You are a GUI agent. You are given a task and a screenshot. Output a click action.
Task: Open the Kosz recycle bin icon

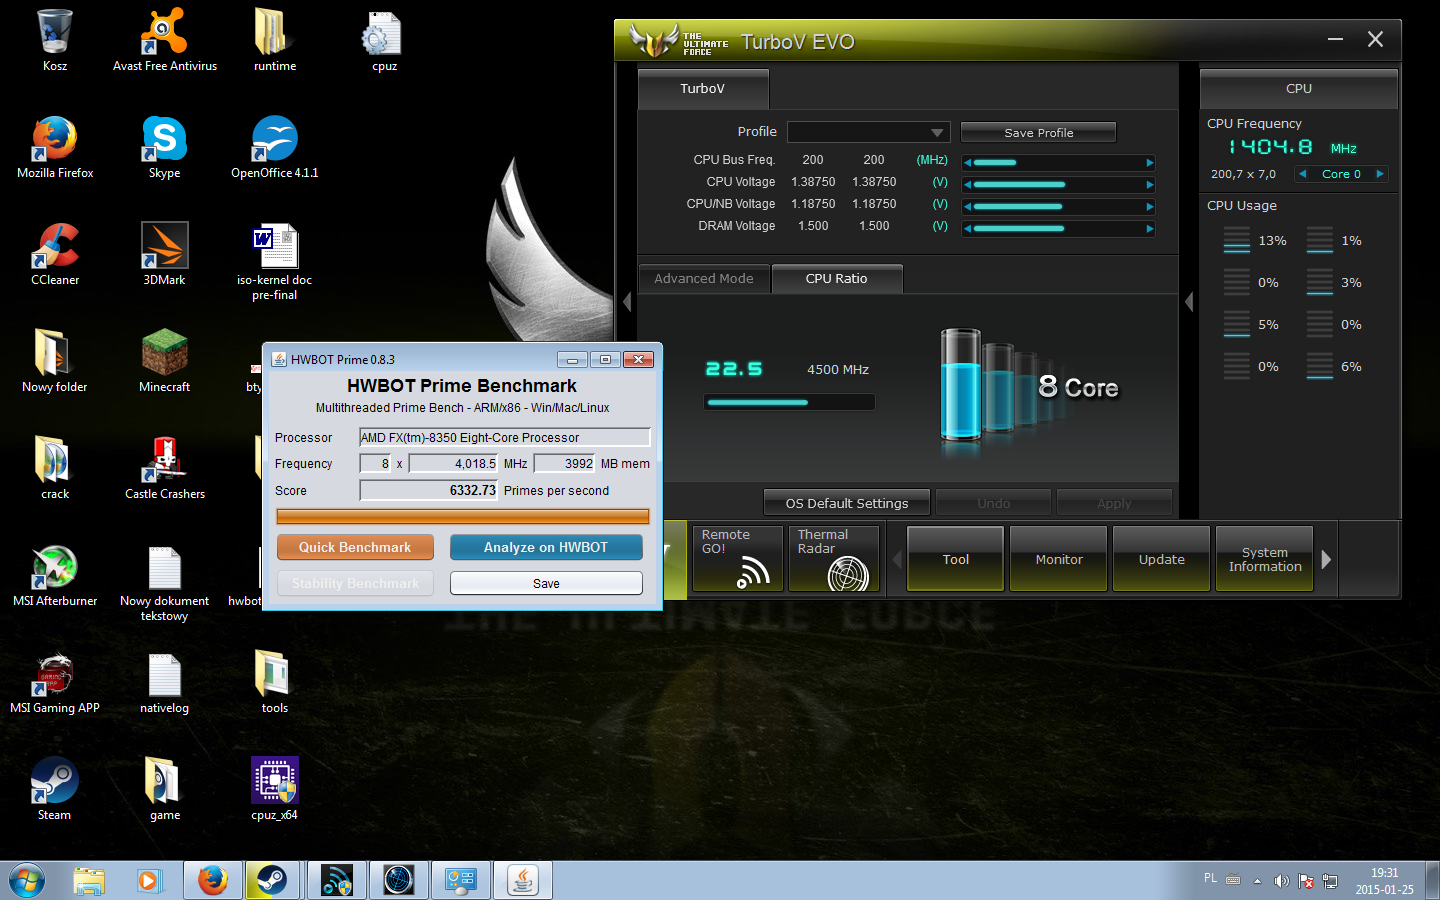click(x=55, y=40)
